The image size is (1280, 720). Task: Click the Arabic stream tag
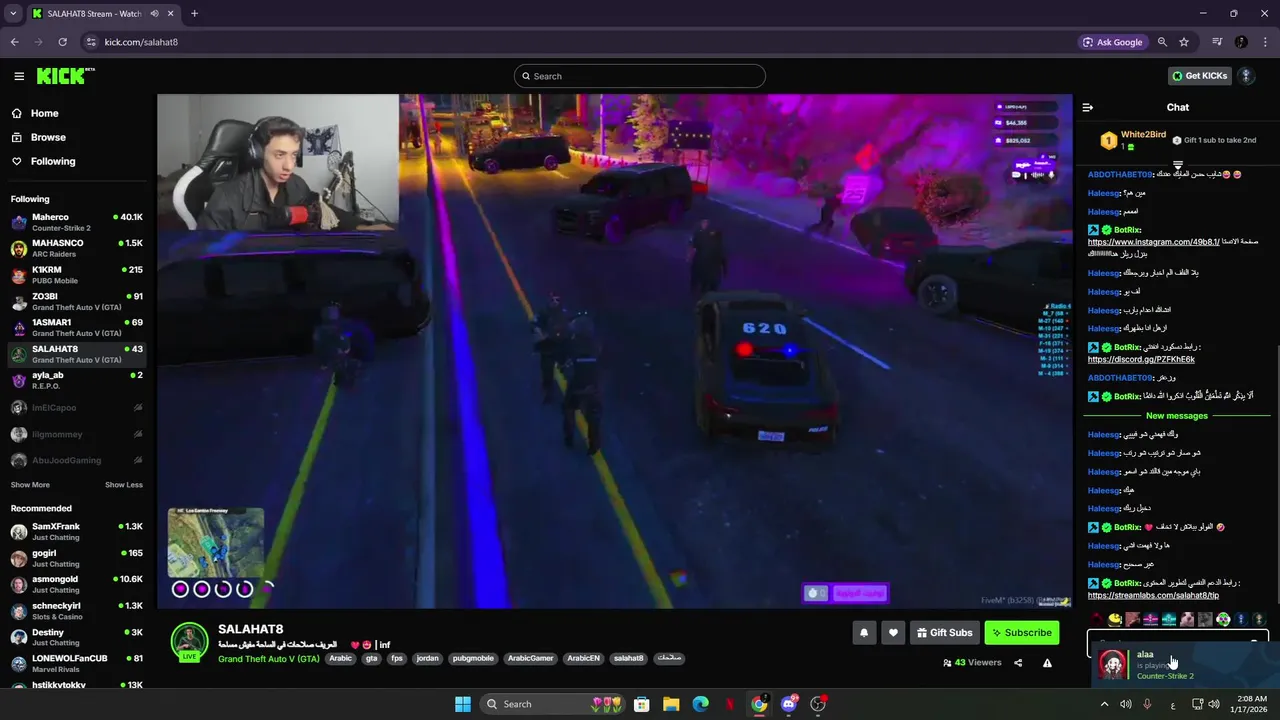[x=341, y=659]
